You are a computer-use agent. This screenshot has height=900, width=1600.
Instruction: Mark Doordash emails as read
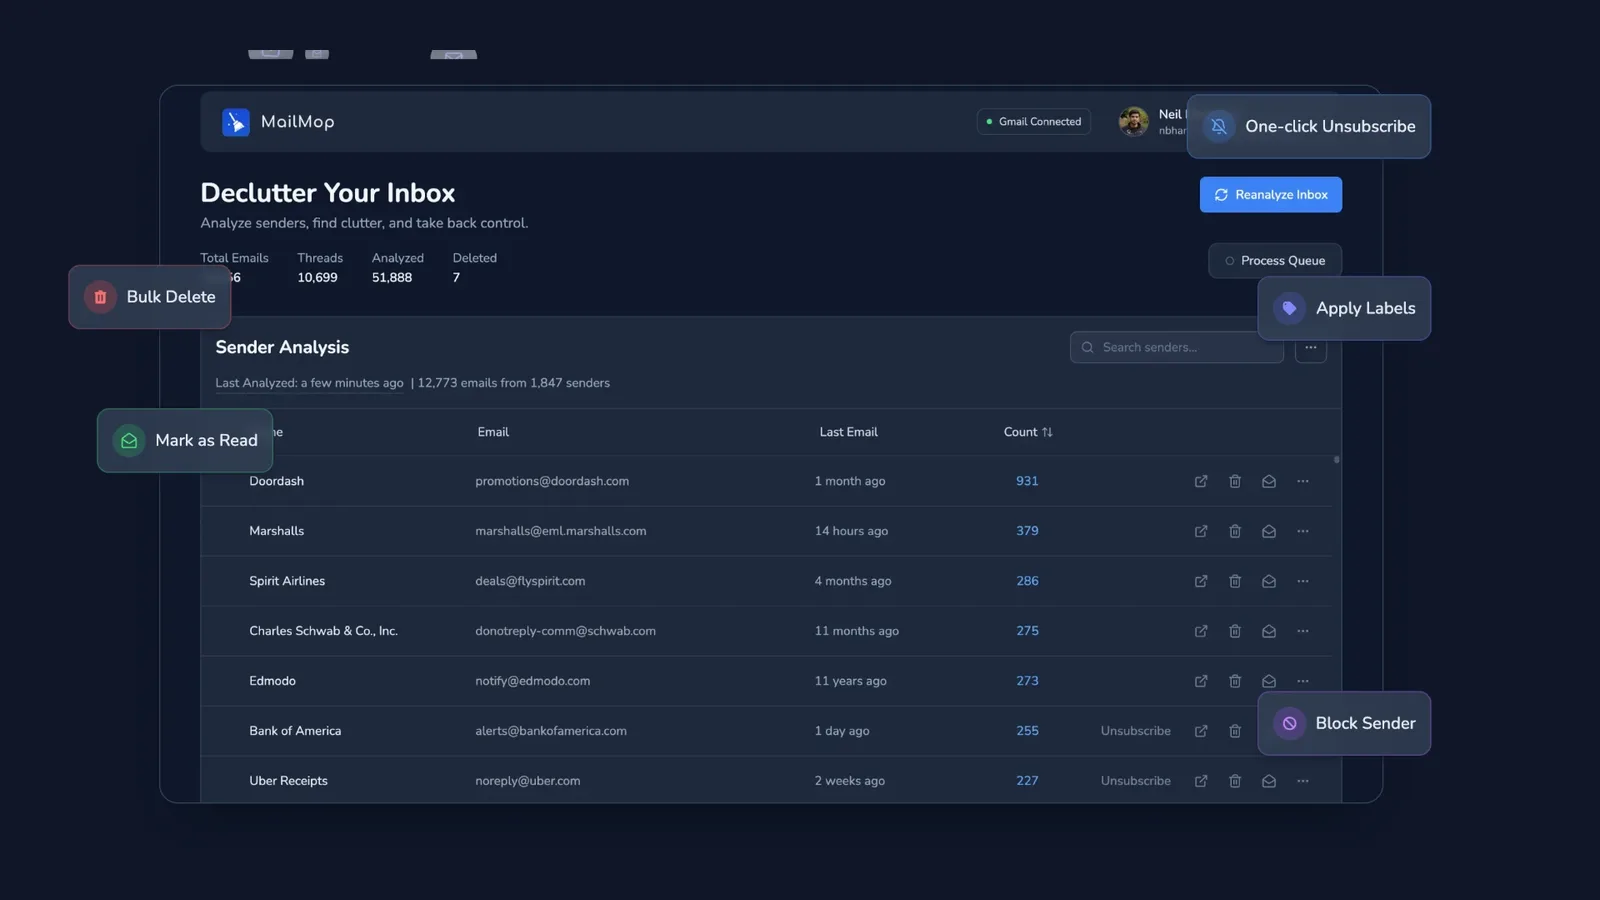tap(1269, 481)
